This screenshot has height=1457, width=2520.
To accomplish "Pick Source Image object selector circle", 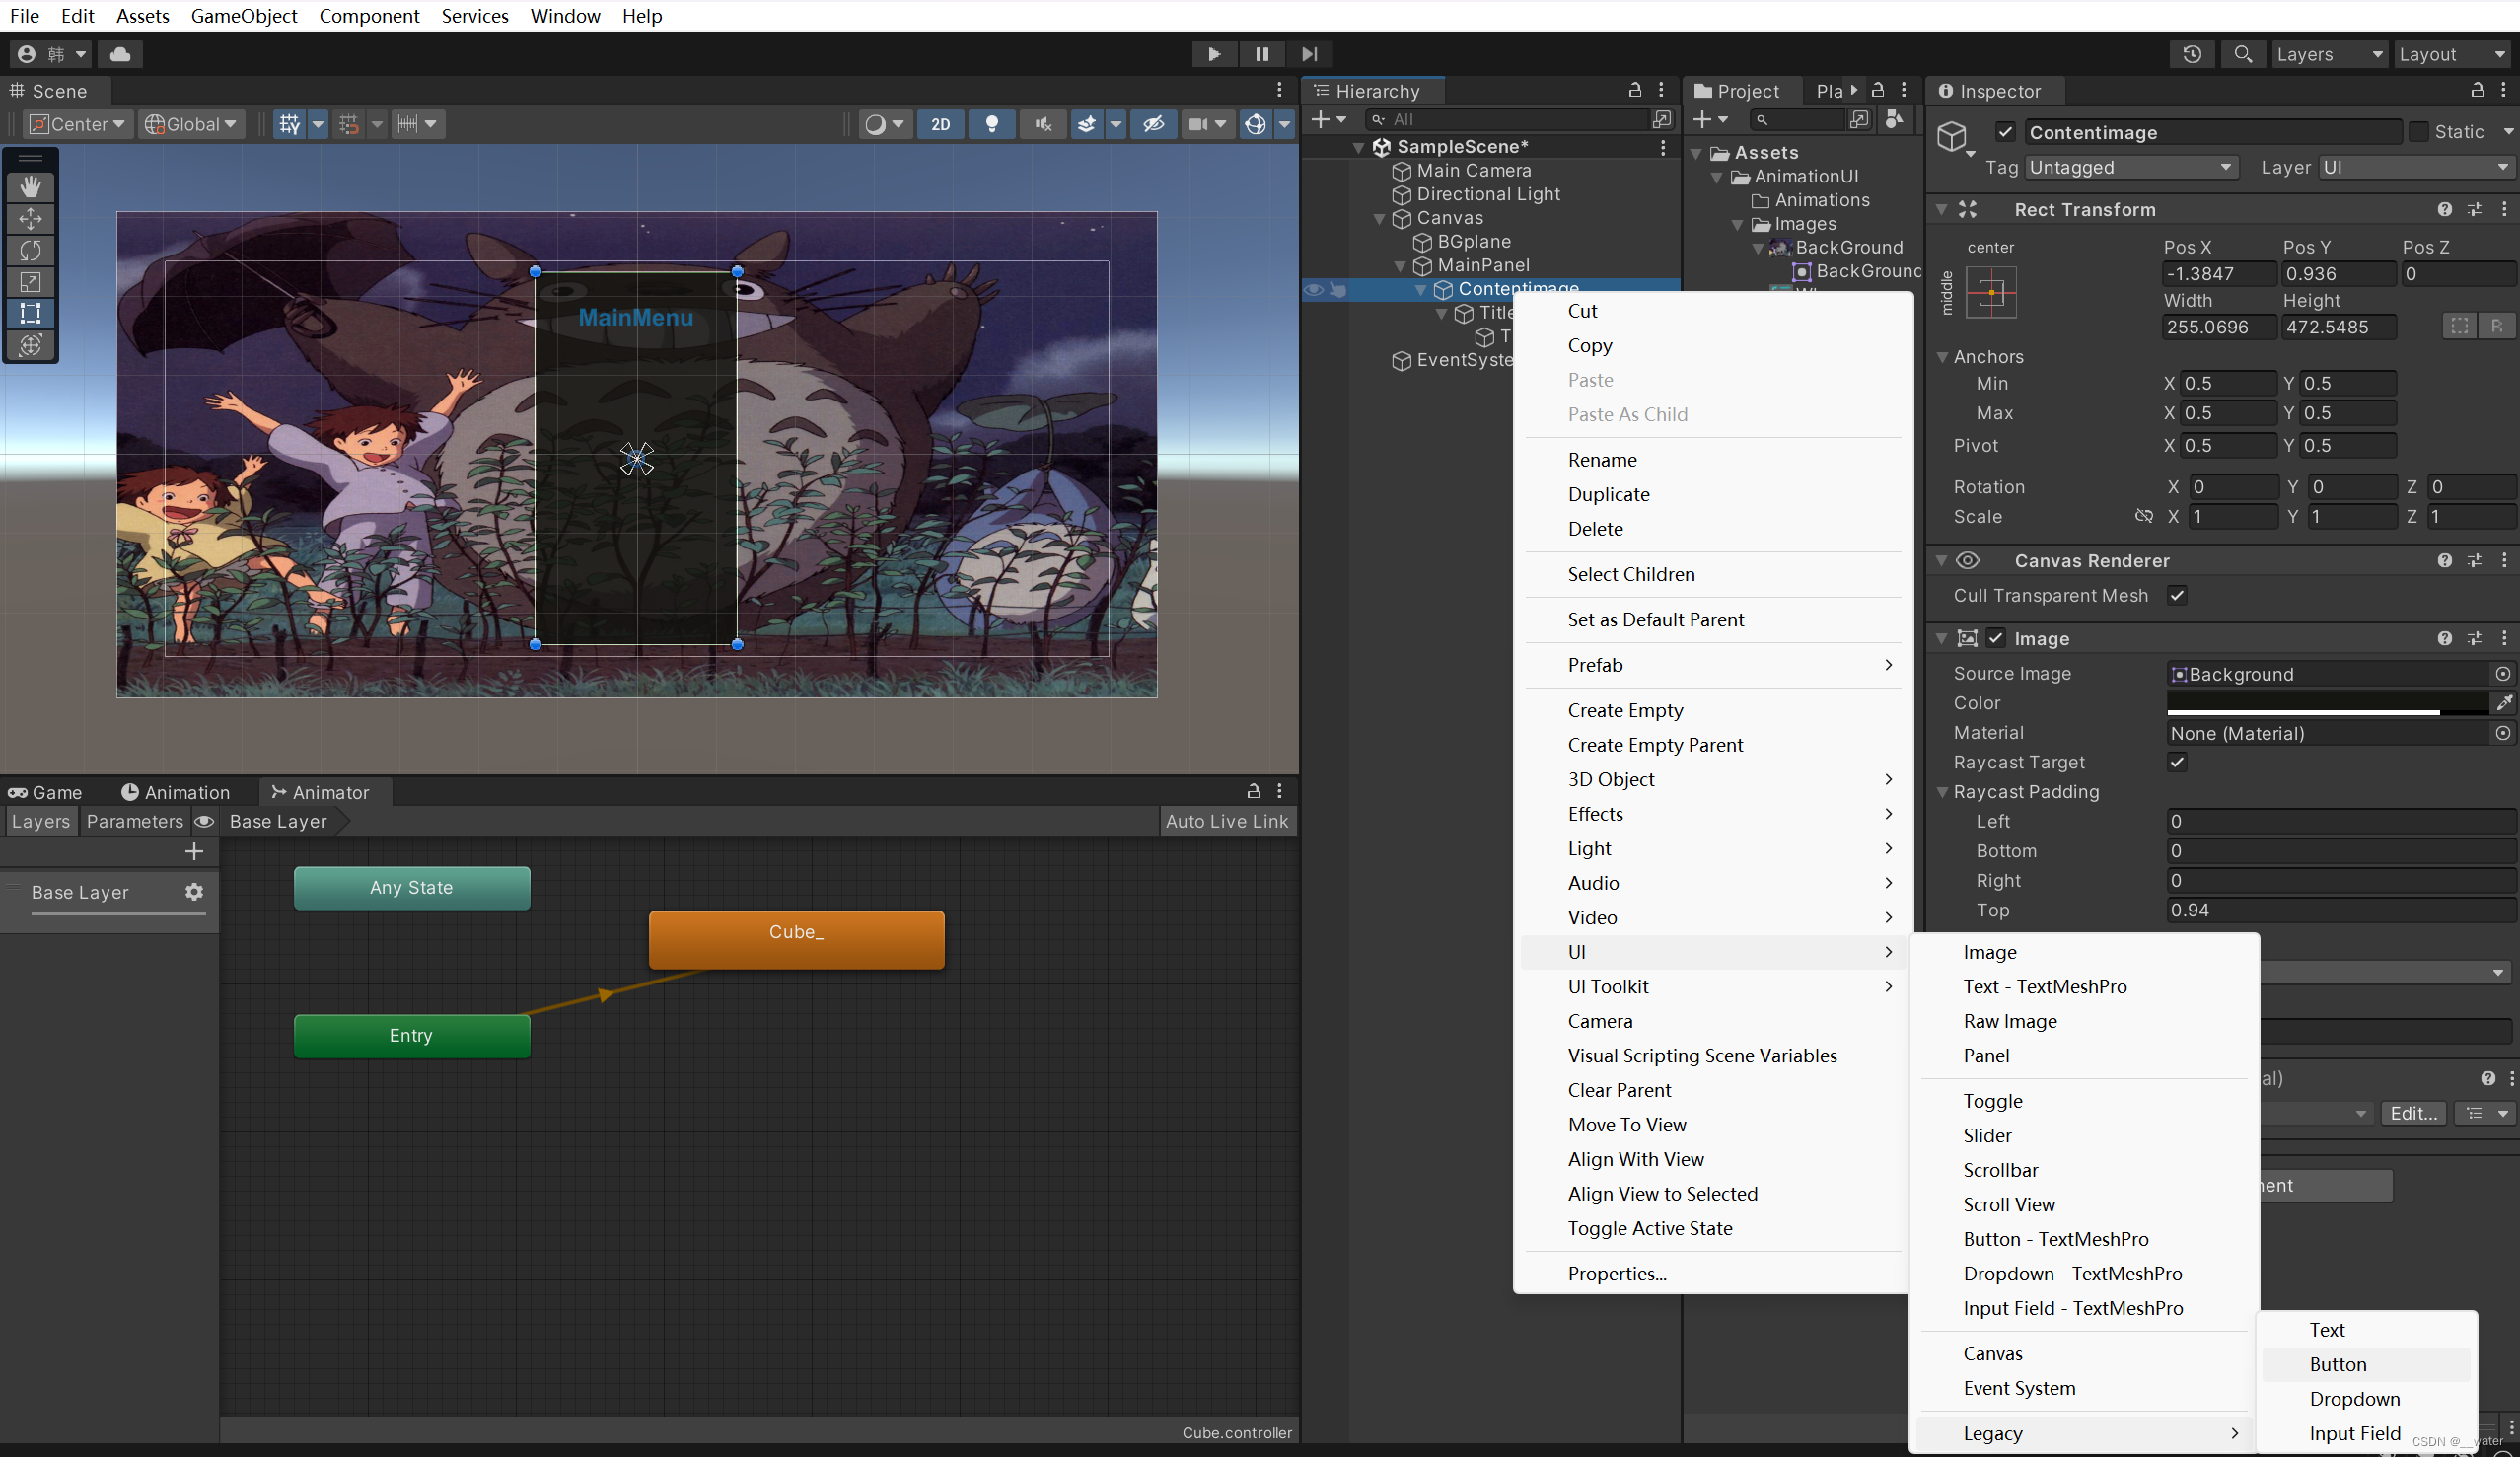I will (x=2503, y=674).
